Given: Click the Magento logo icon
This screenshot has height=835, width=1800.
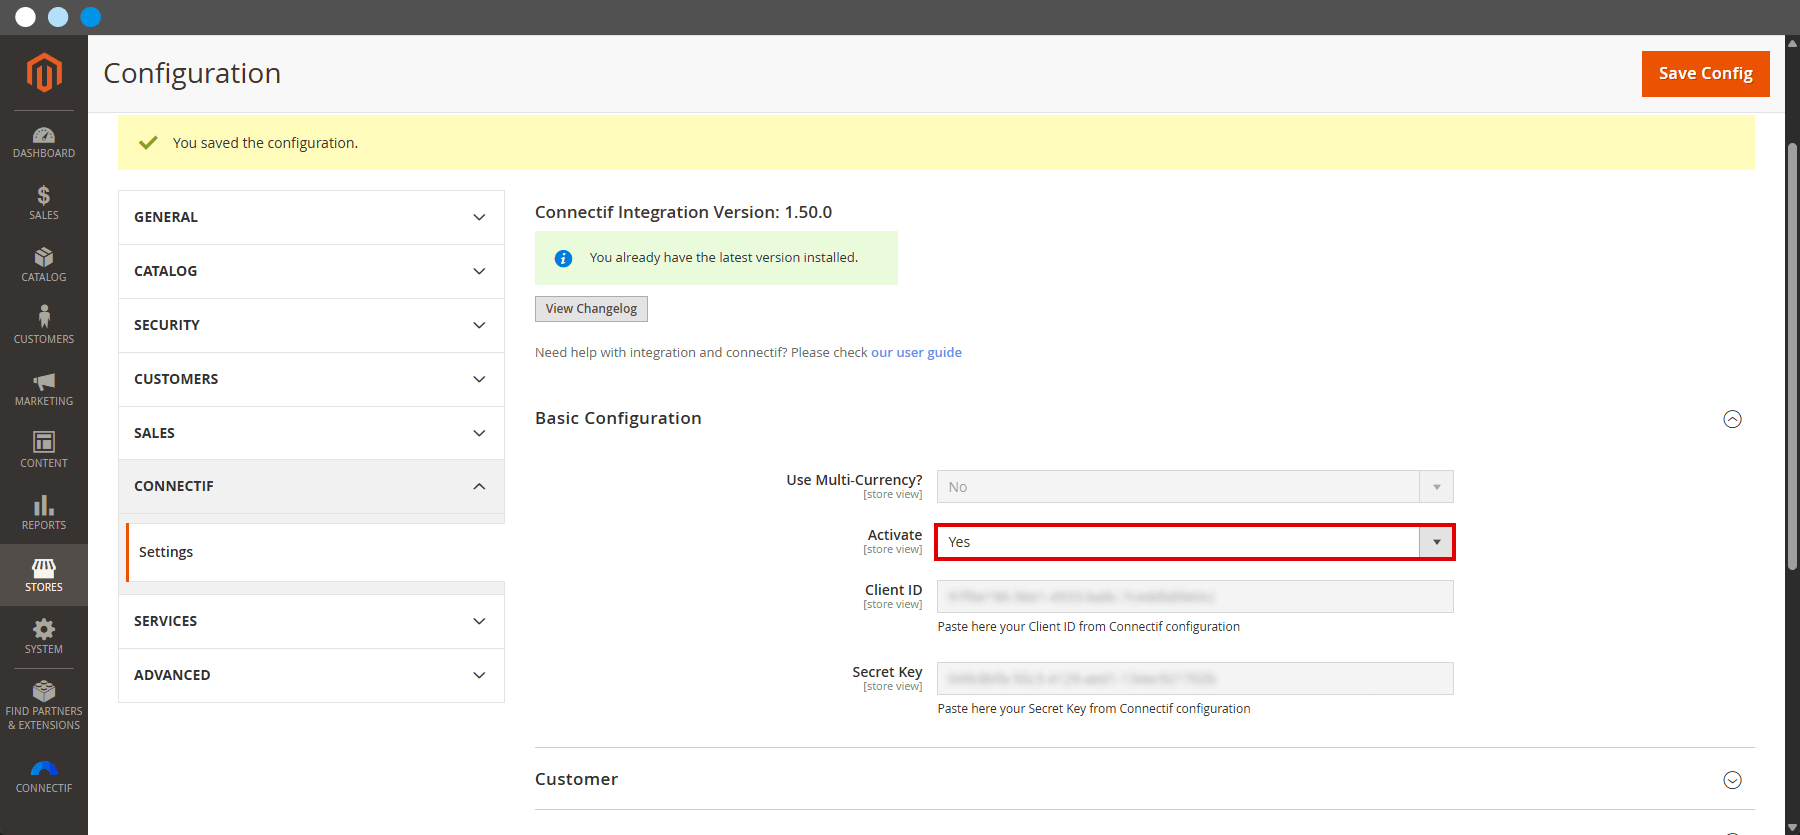Looking at the screenshot, I should tap(44, 73).
